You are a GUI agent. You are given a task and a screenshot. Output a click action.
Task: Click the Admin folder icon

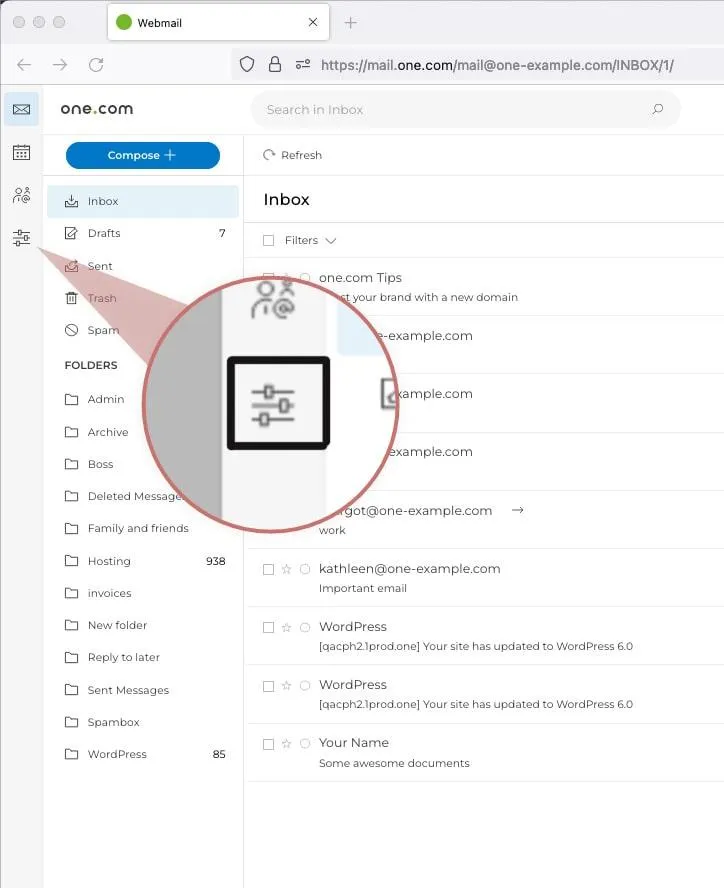pyautogui.click(x=71, y=399)
